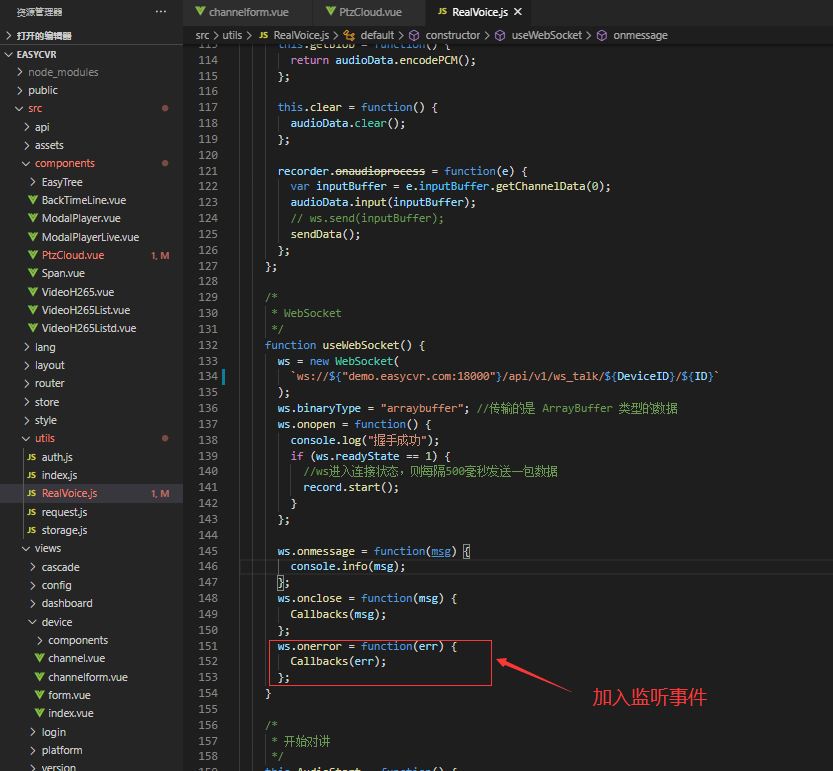The height and width of the screenshot is (771, 833).
Task: Collapse the src folder
Action: pos(19,108)
